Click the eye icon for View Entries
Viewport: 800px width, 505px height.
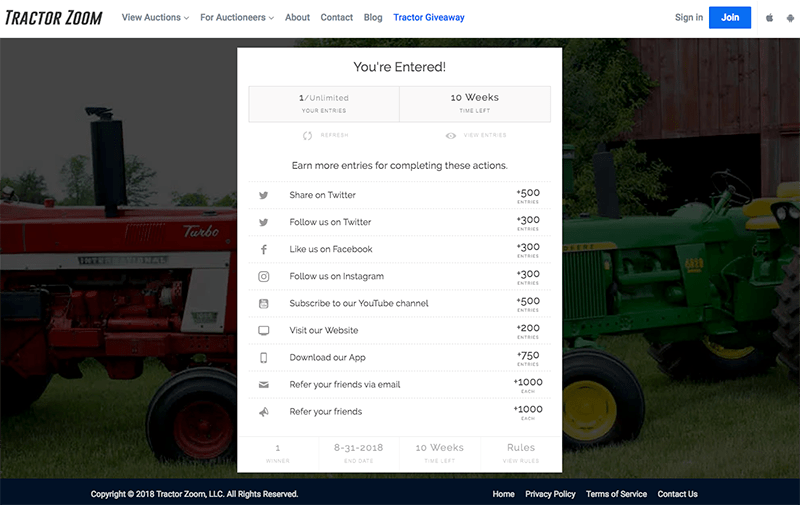pyautogui.click(x=451, y=136)
